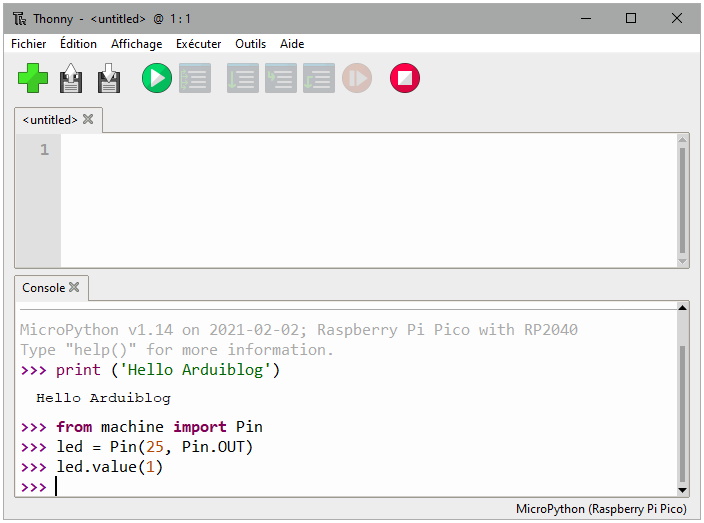Click the green plus New file icon
The image size is (704, 523).
32,78
